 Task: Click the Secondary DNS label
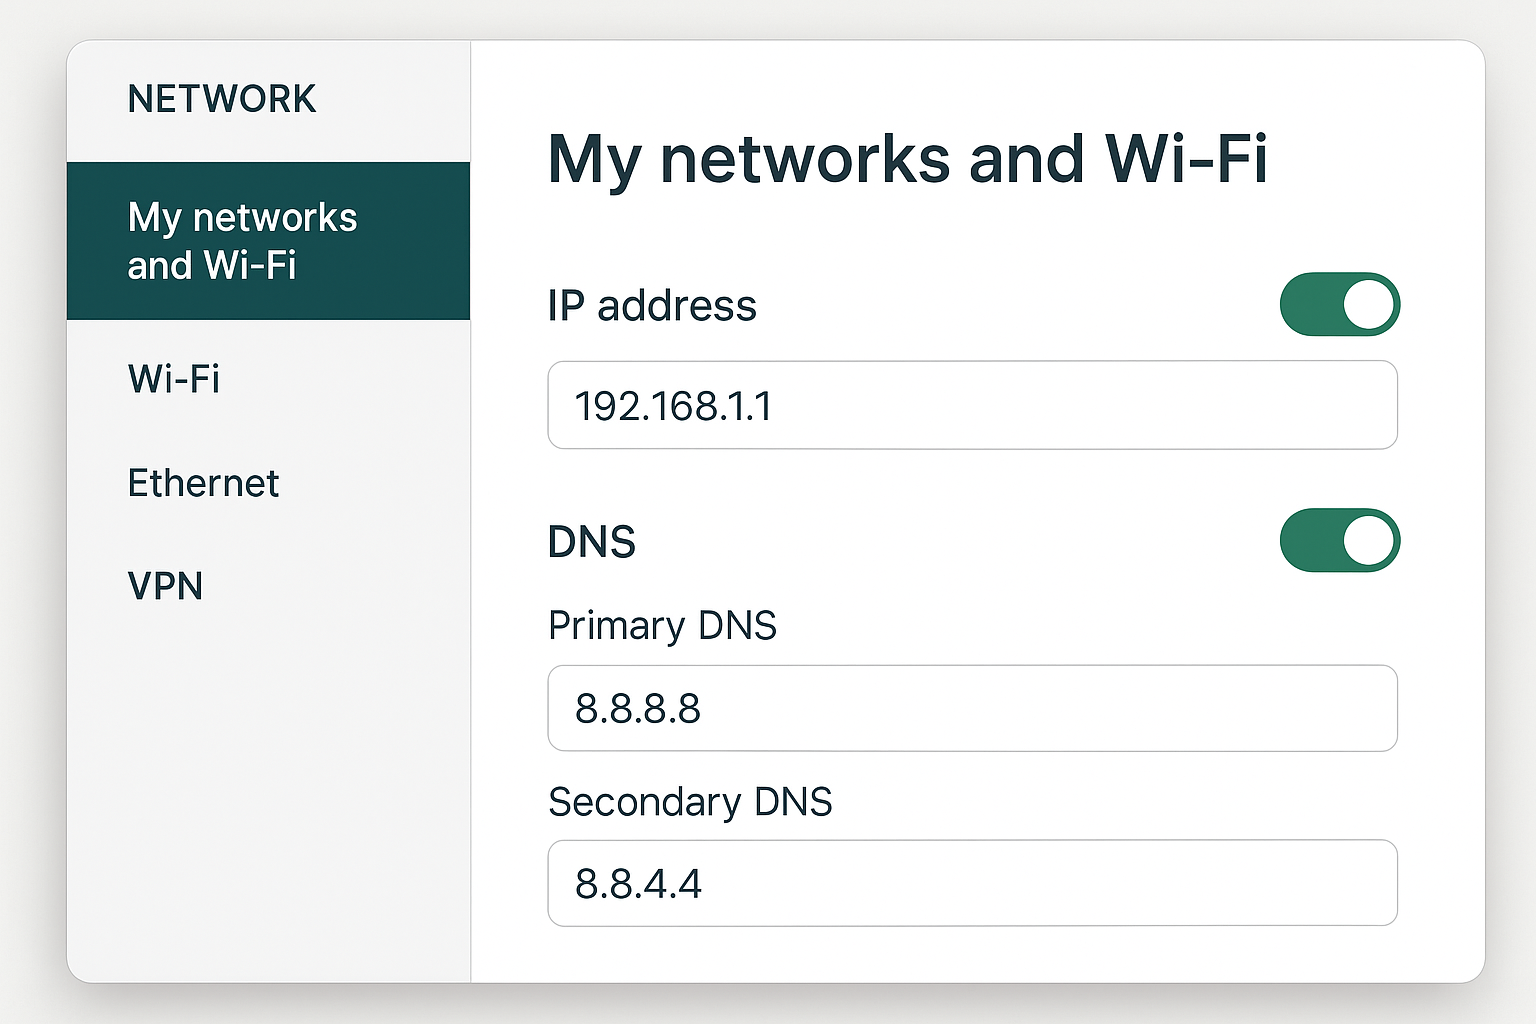(690, 802)
